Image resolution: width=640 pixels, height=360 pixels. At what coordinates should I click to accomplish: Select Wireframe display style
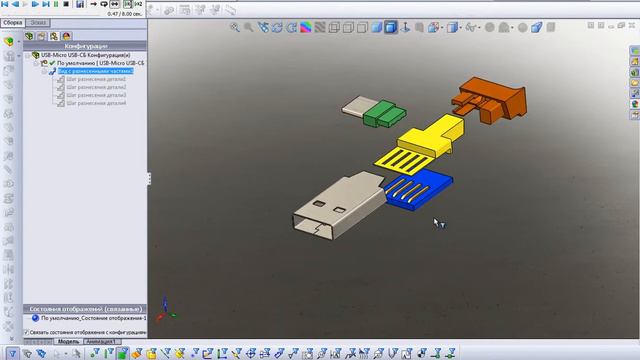tap(334, 27)
